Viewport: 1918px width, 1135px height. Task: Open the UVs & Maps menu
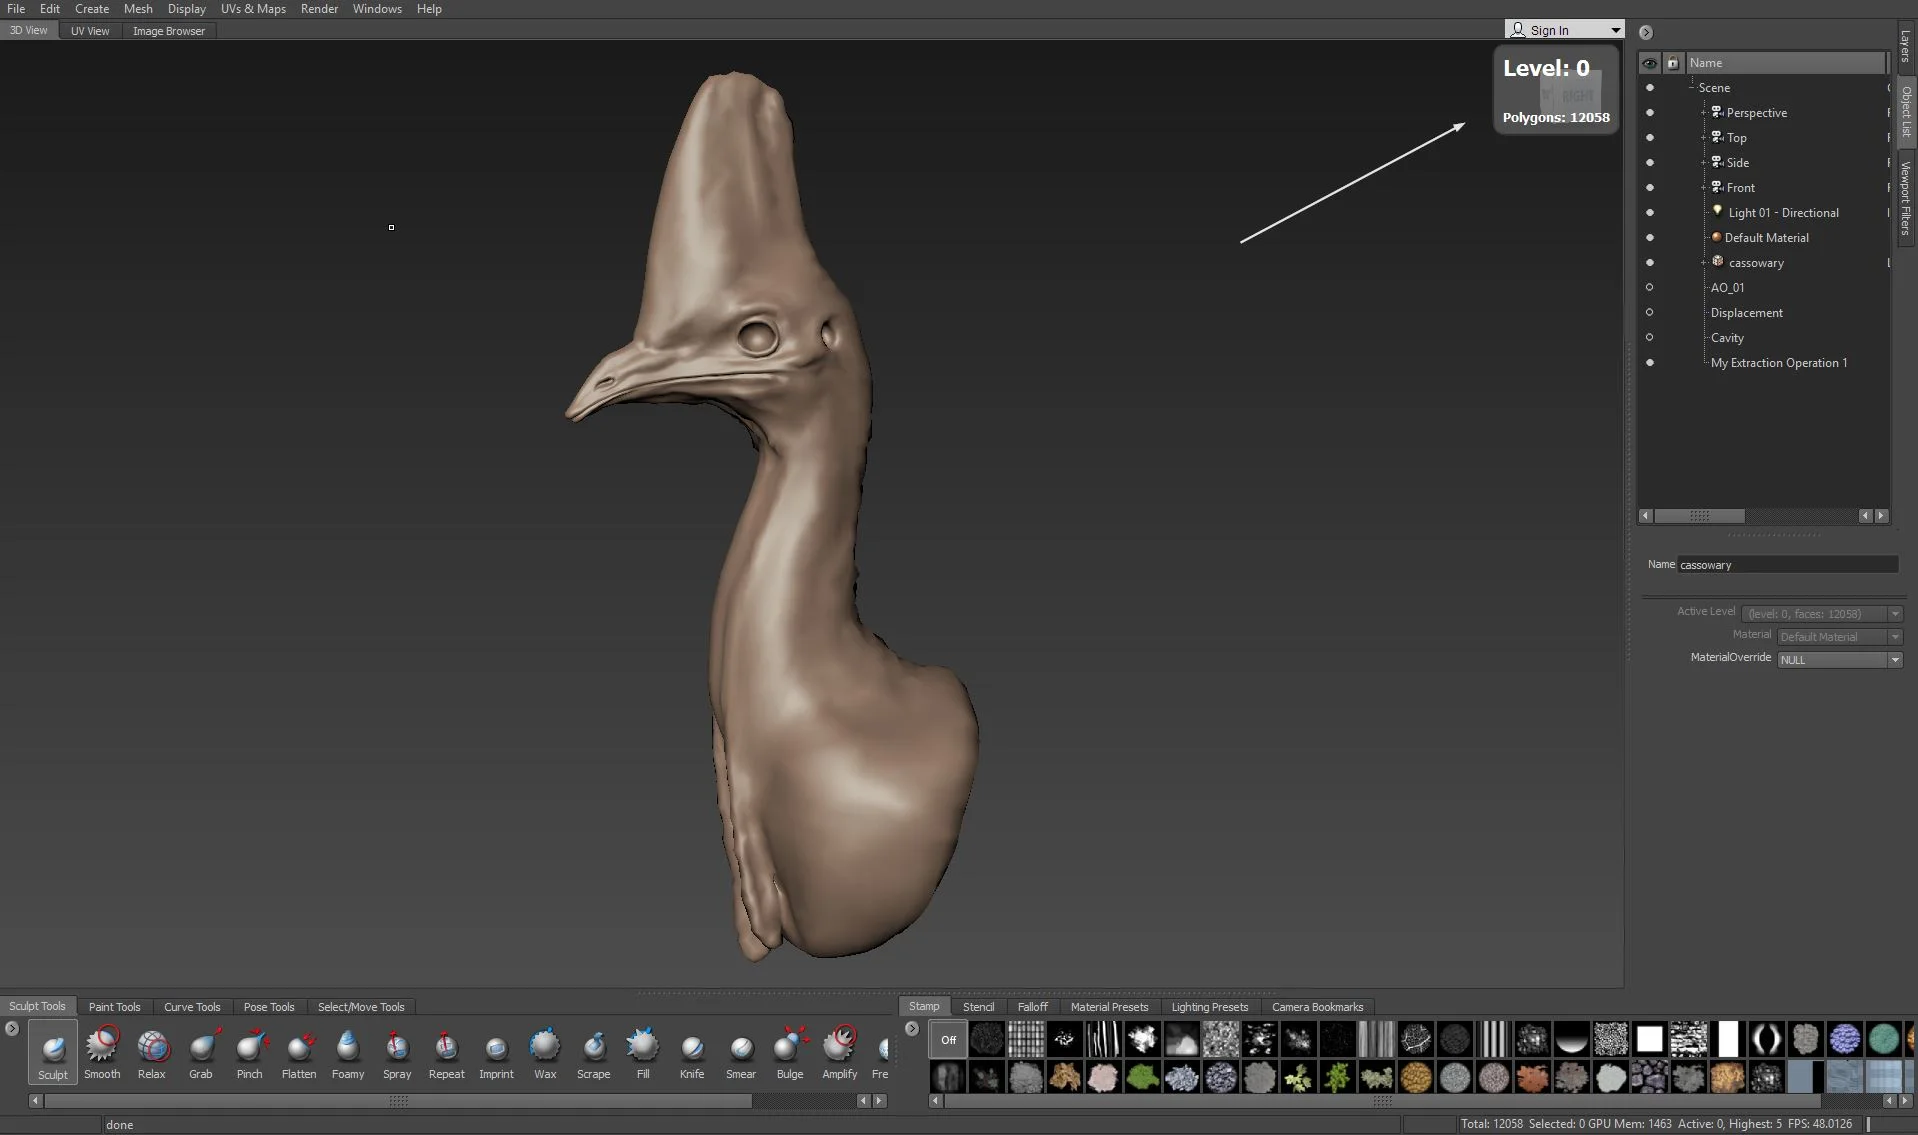[x=253, y=9]
